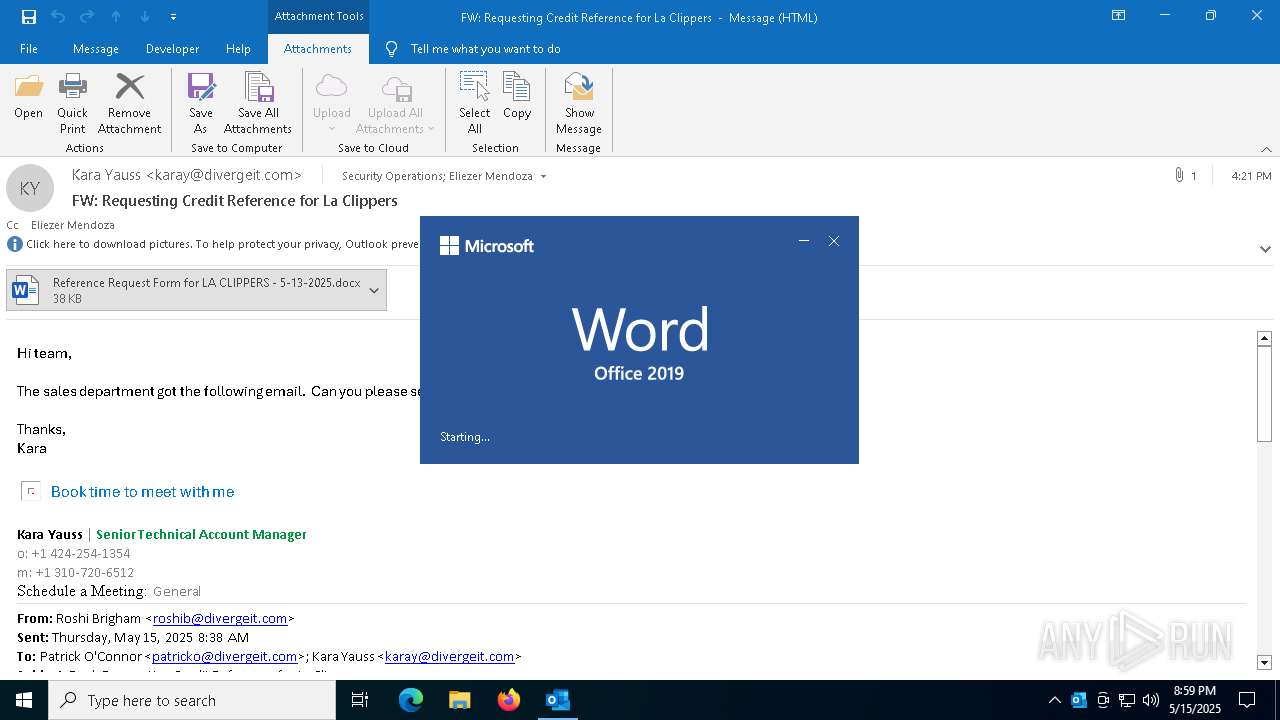This screenshot has height=720, width=1280.
Task: Open the attachment with the Open folder icon
Action: tap(28, 97)
